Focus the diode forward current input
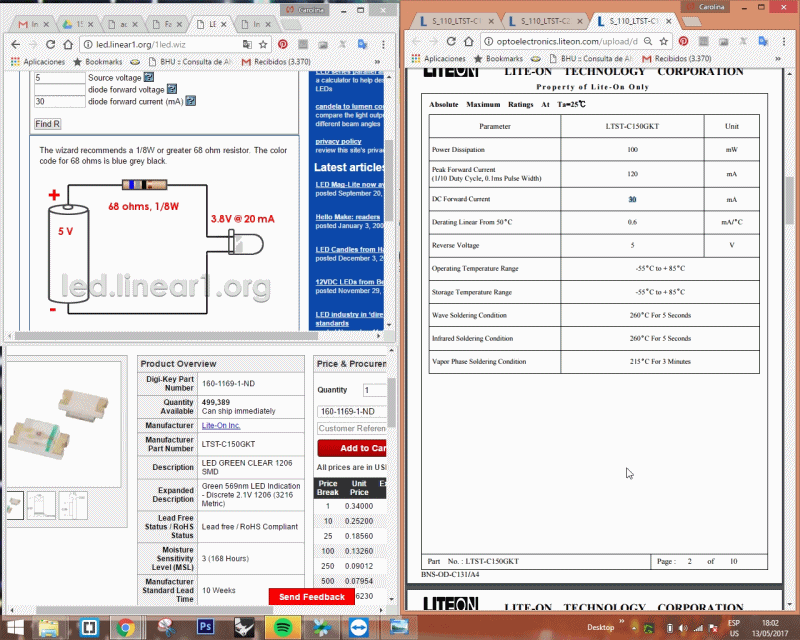 pos(59,102)
